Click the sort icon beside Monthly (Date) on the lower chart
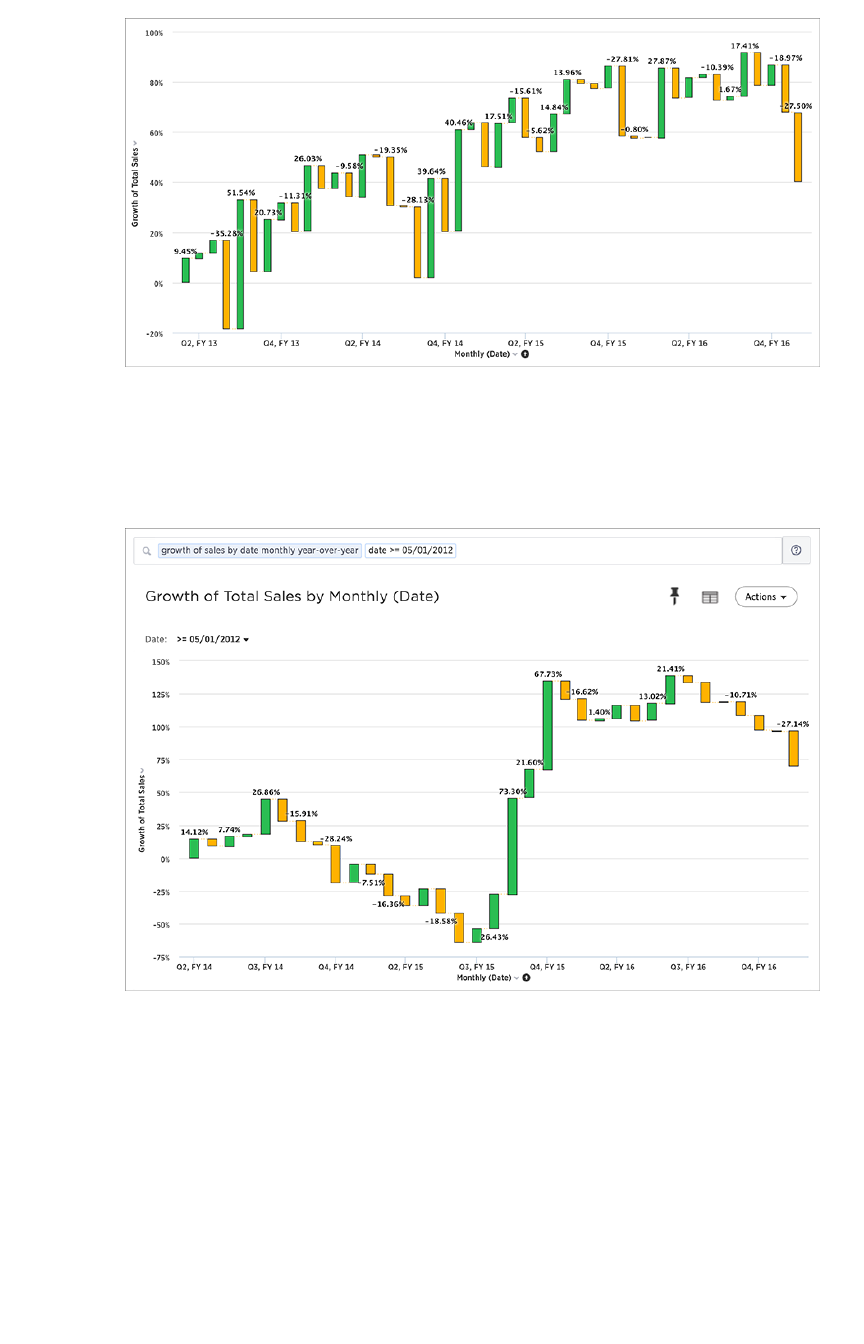This screenshot has width=864, height=1344. point(526,978)
